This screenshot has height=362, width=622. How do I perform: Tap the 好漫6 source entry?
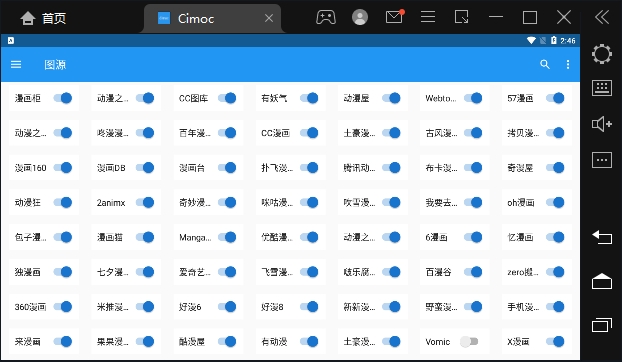pos(208,306)
